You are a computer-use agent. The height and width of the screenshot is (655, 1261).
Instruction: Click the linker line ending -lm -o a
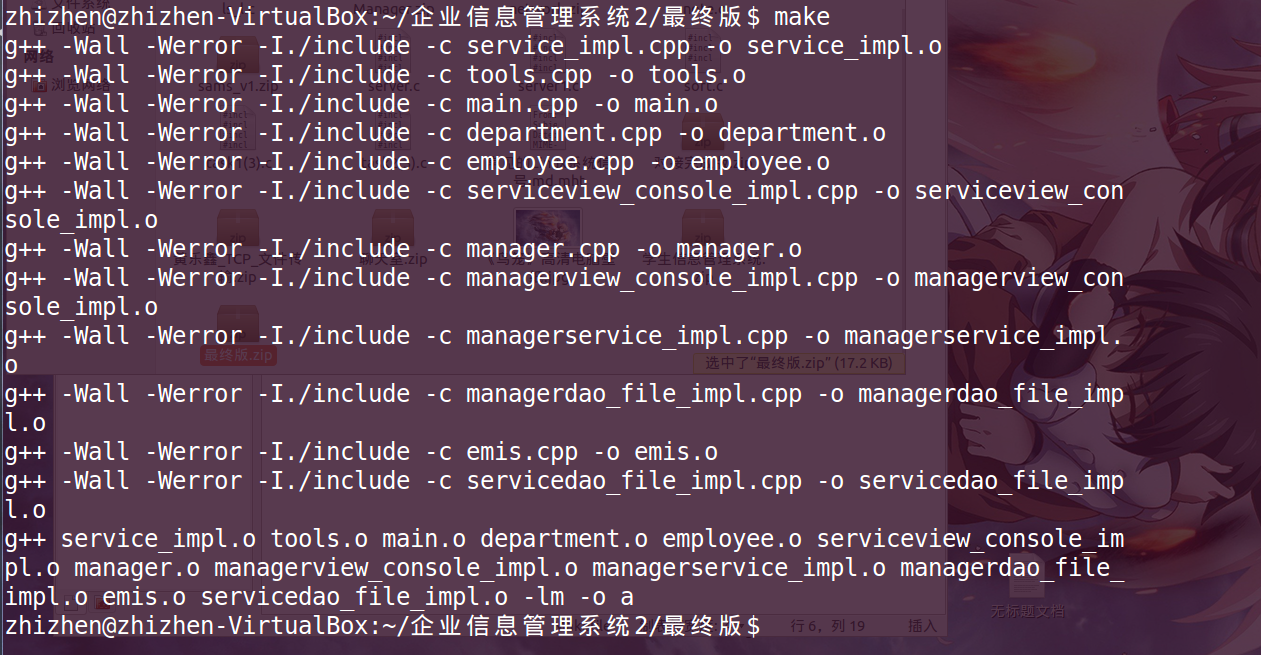pos(565,568)
